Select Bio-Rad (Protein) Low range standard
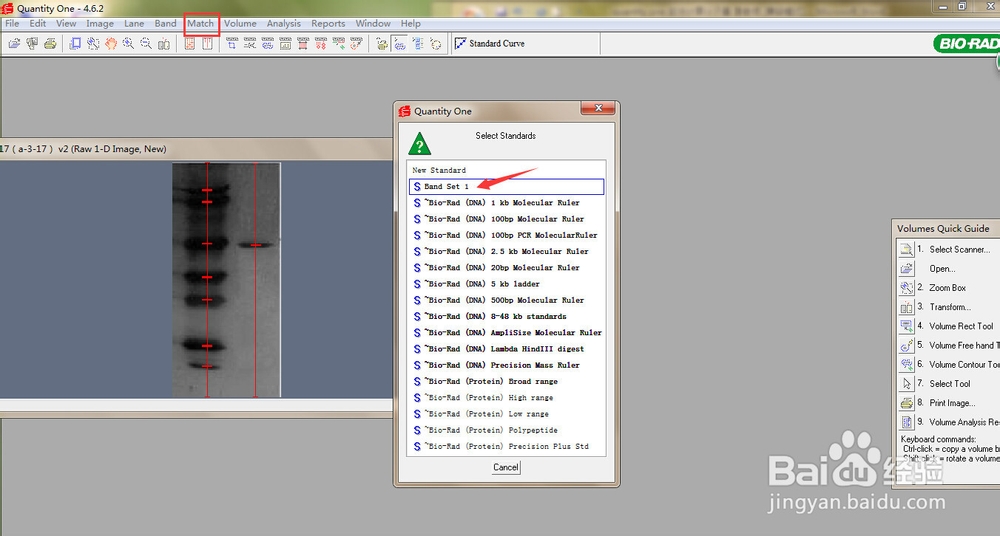The image size is (1000, 536). [506, 414]
